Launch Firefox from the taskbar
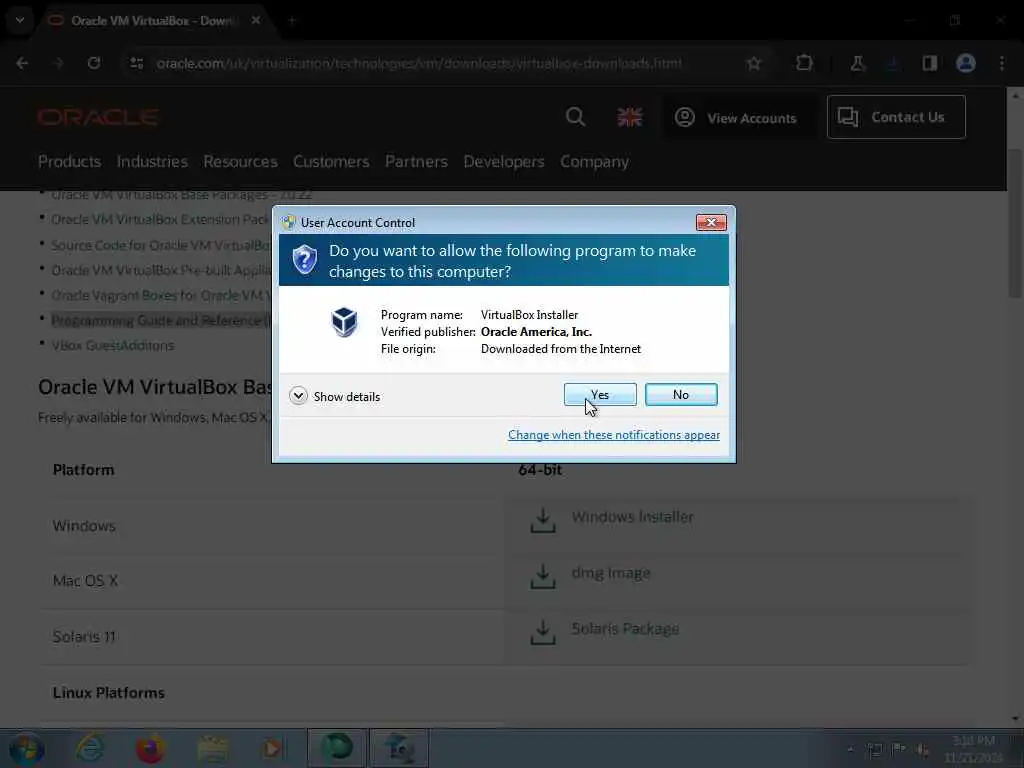This screenshot has width=1024, height=768. click(x=150, y=748)
